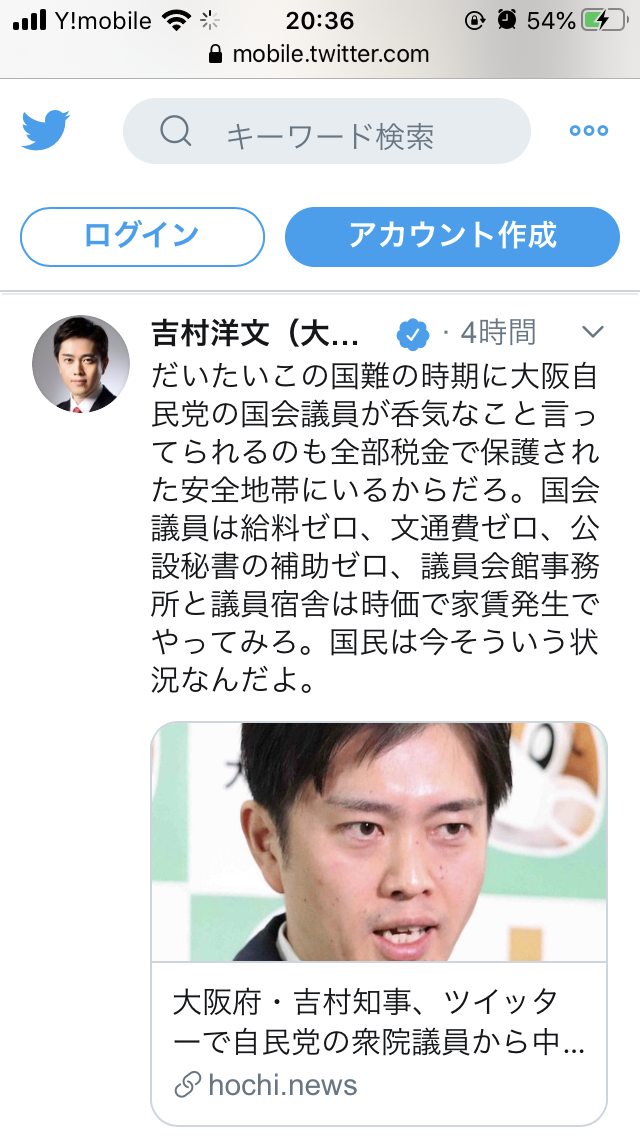
Task: Open the news article preview image
Action: click(x=379, y=842)
